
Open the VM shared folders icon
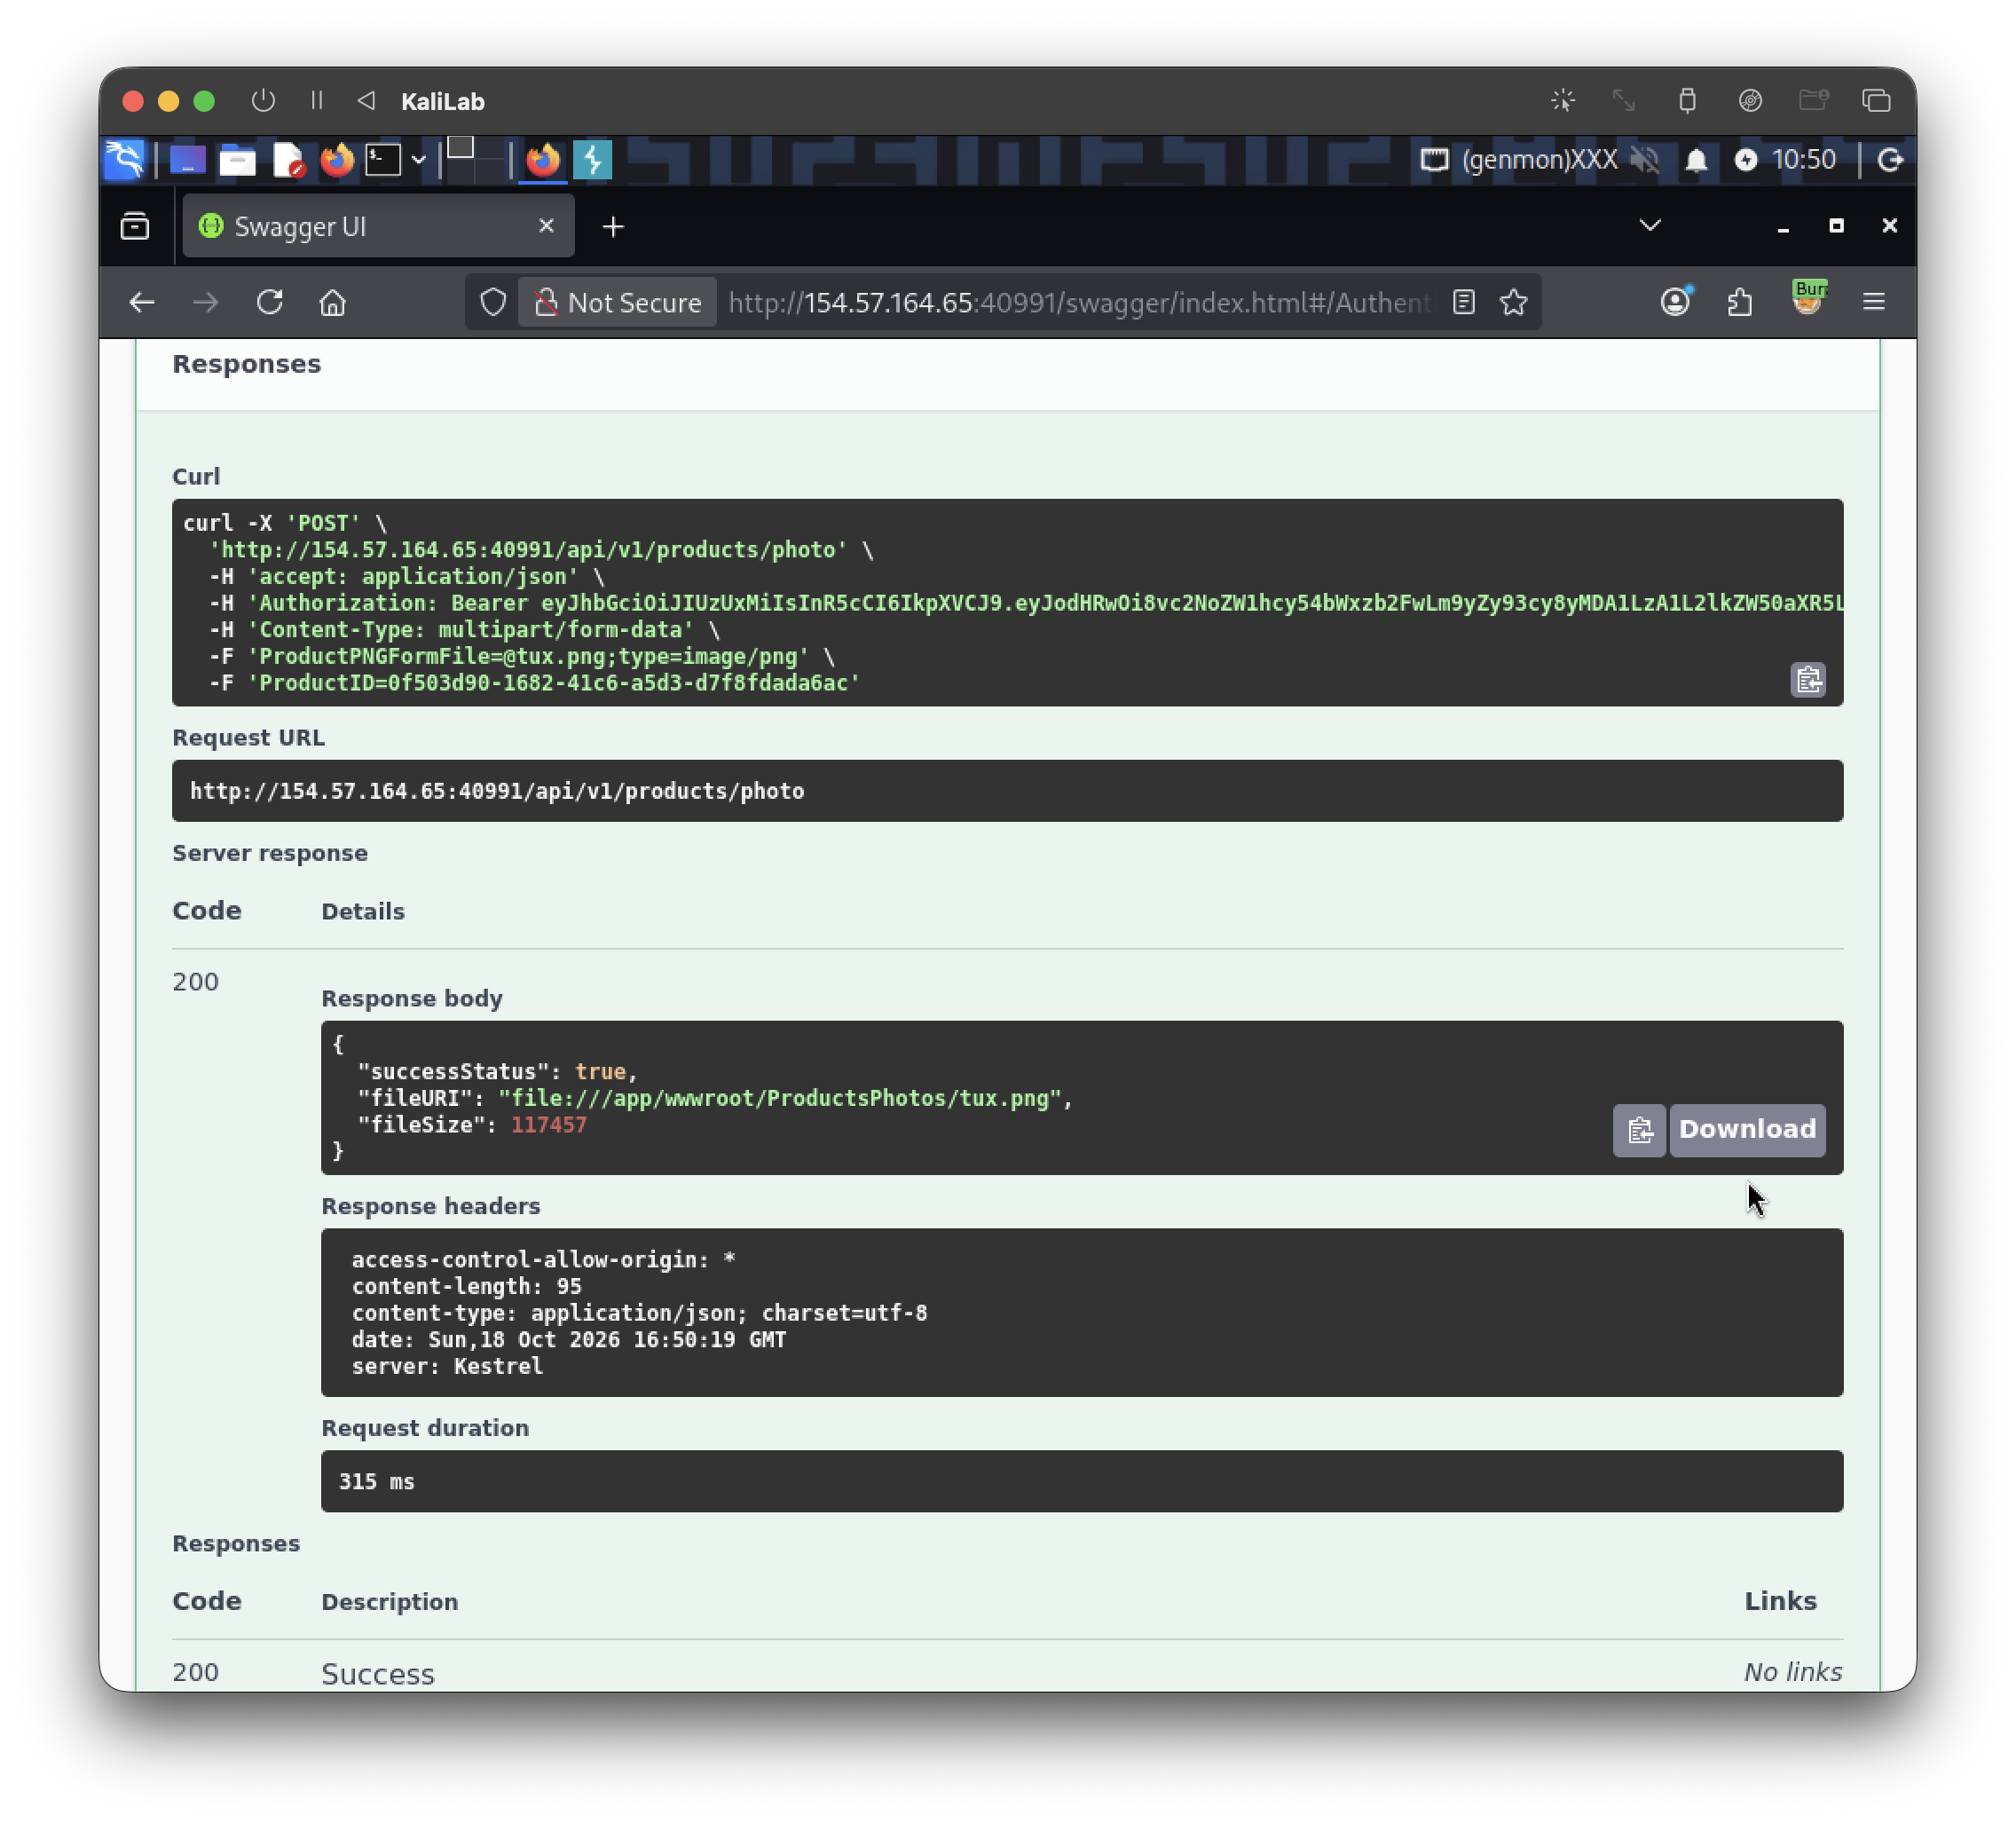tap(1813, 100)
